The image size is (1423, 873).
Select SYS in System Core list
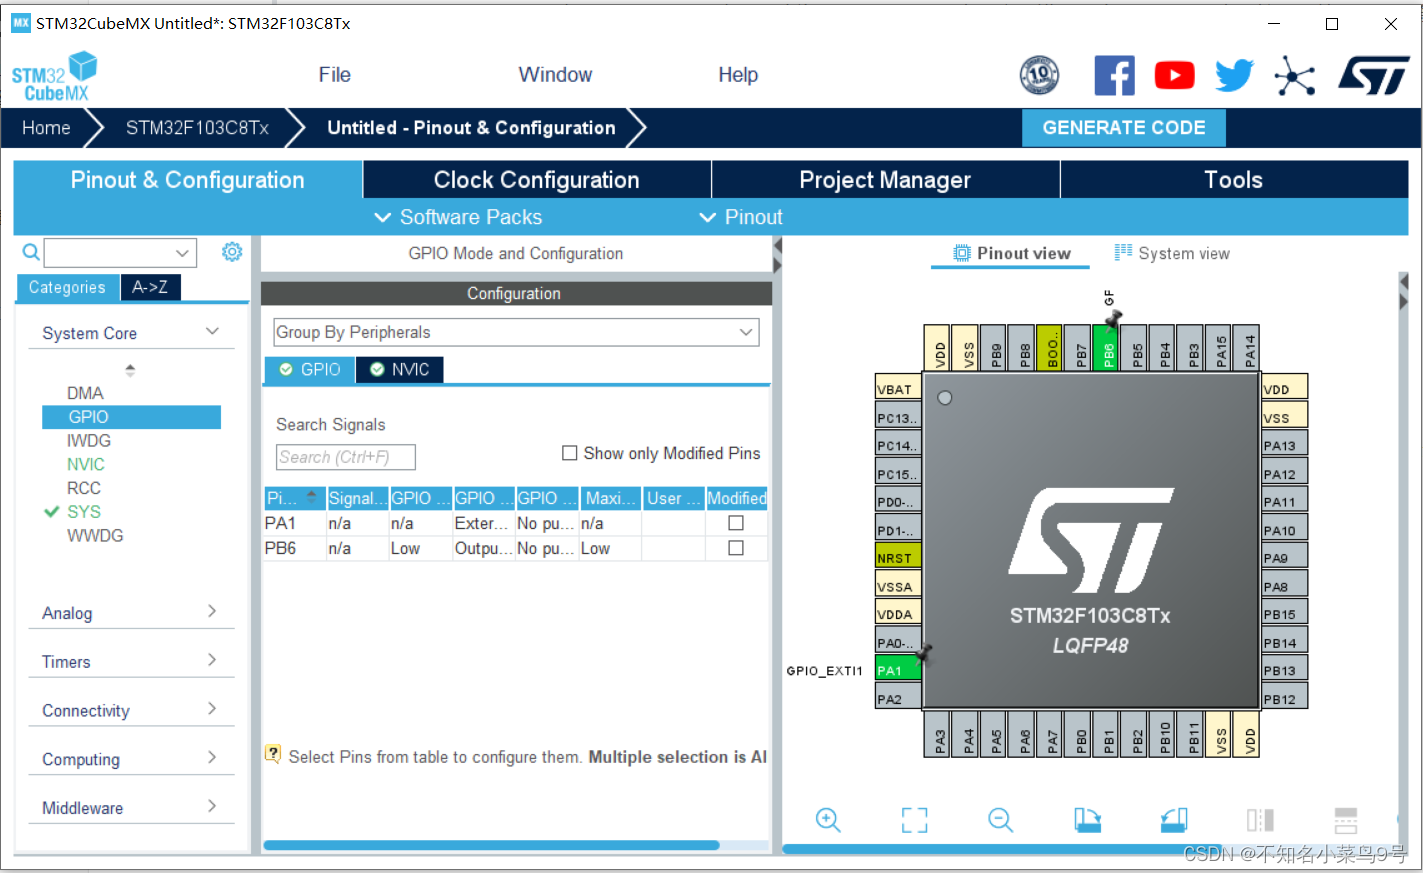tap(84, 512)
